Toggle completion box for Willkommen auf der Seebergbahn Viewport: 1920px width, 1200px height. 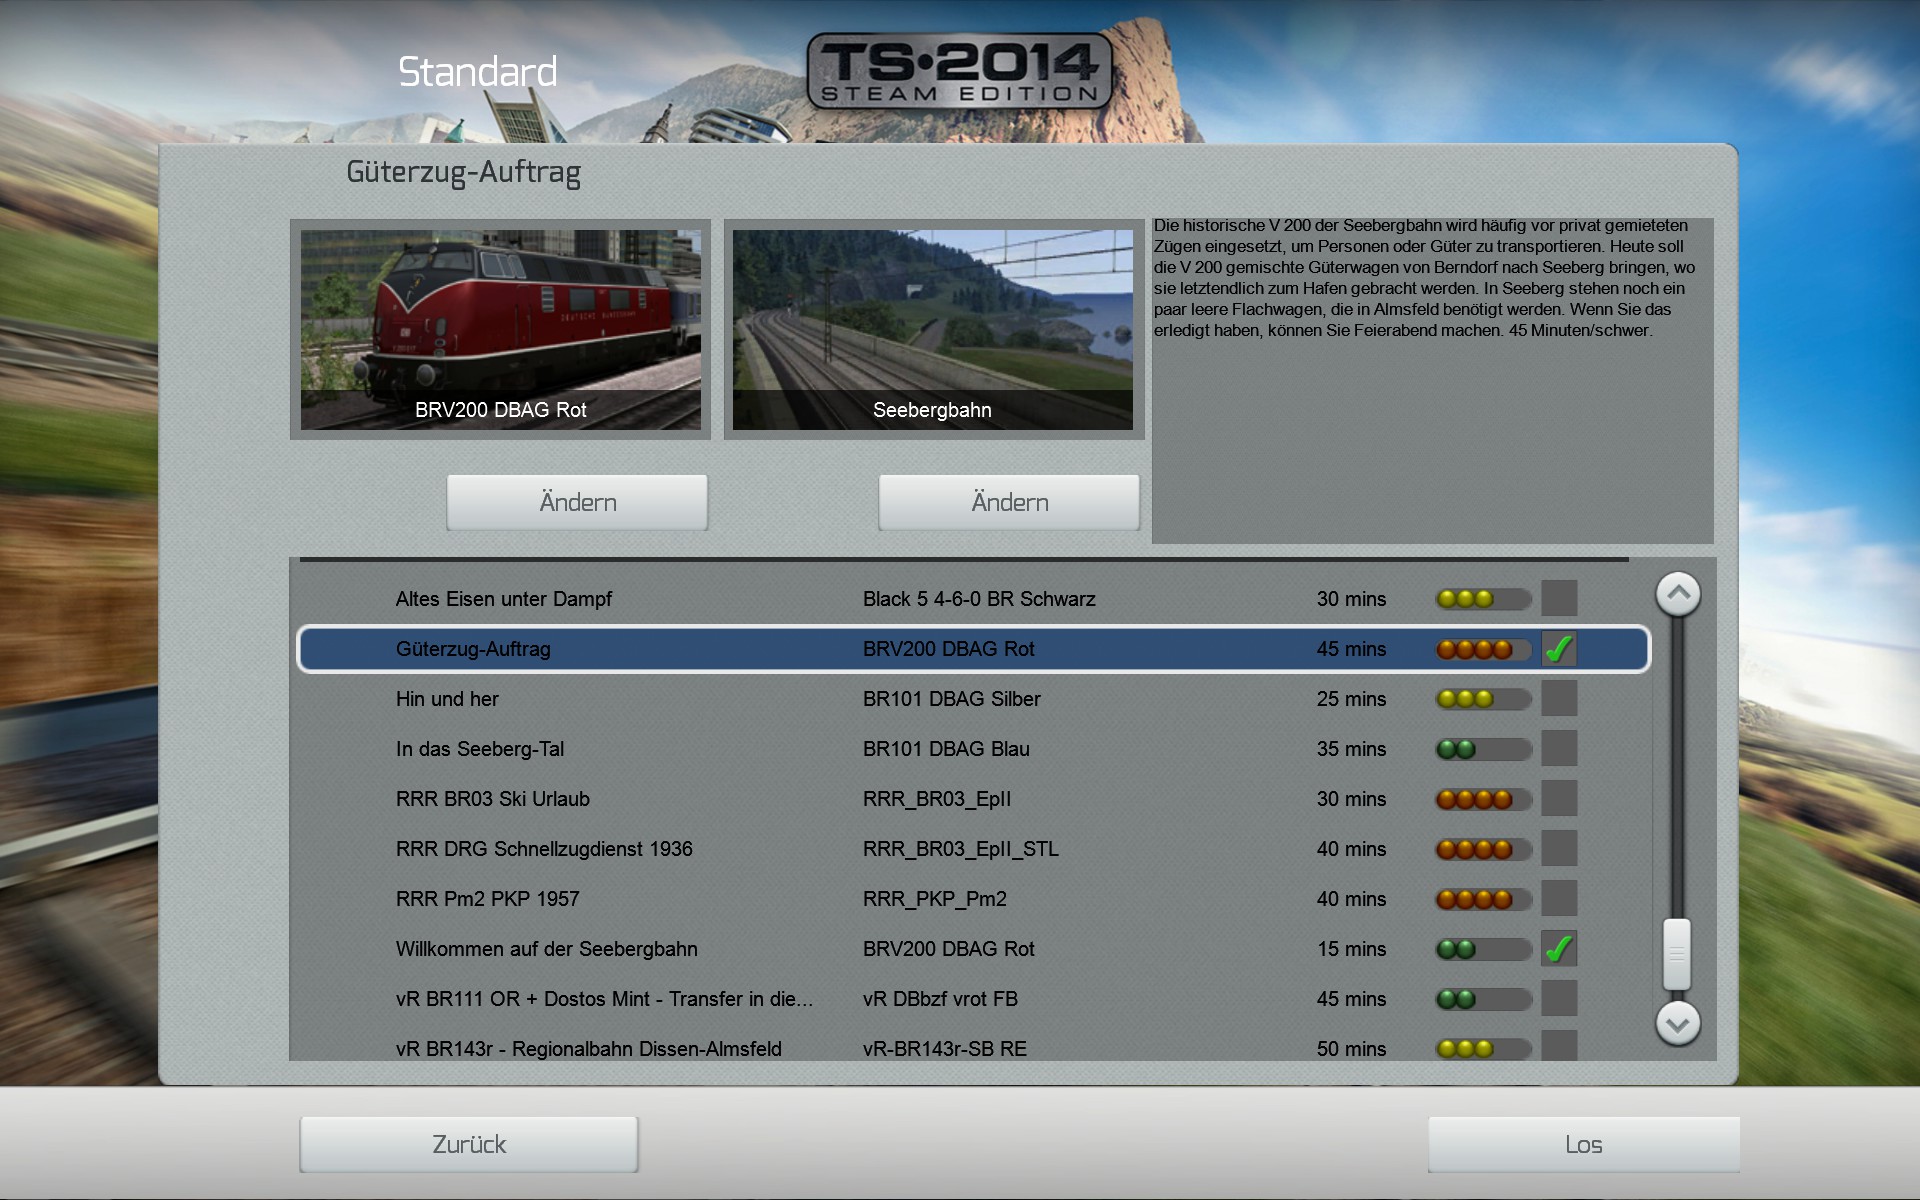[x=1559, y=948]
